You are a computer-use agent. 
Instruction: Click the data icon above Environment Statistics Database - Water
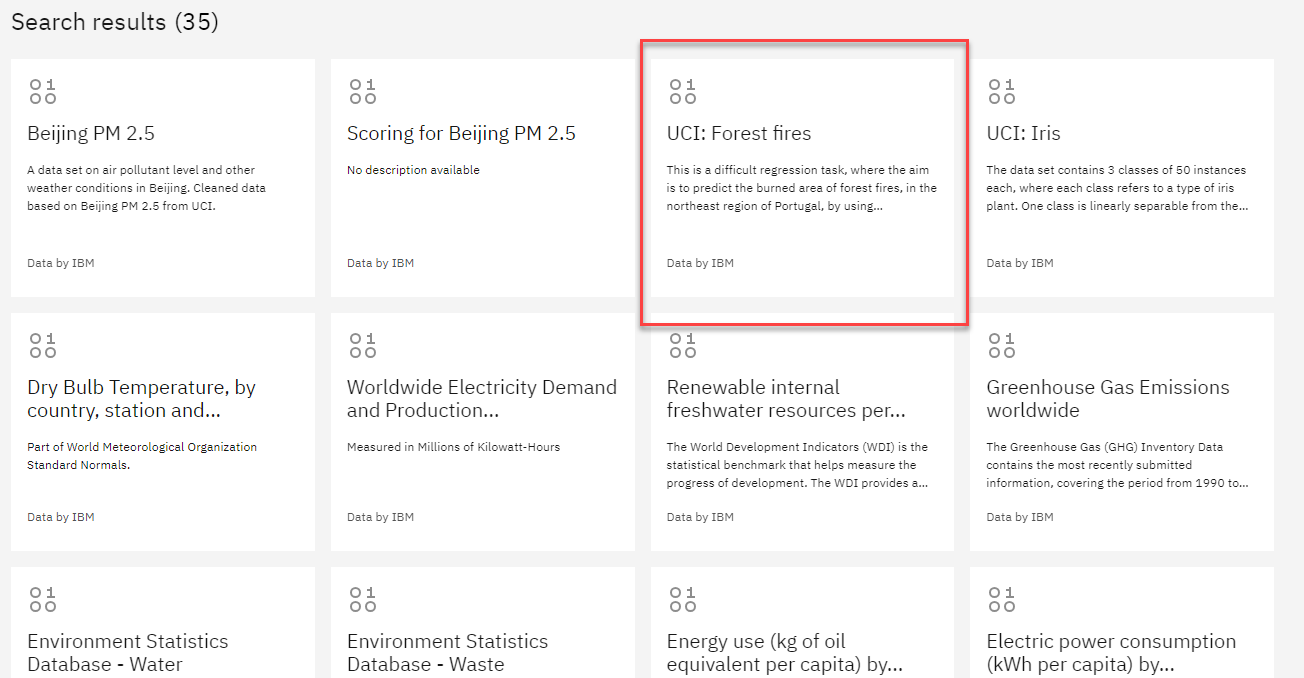click(x=43, y=599)
